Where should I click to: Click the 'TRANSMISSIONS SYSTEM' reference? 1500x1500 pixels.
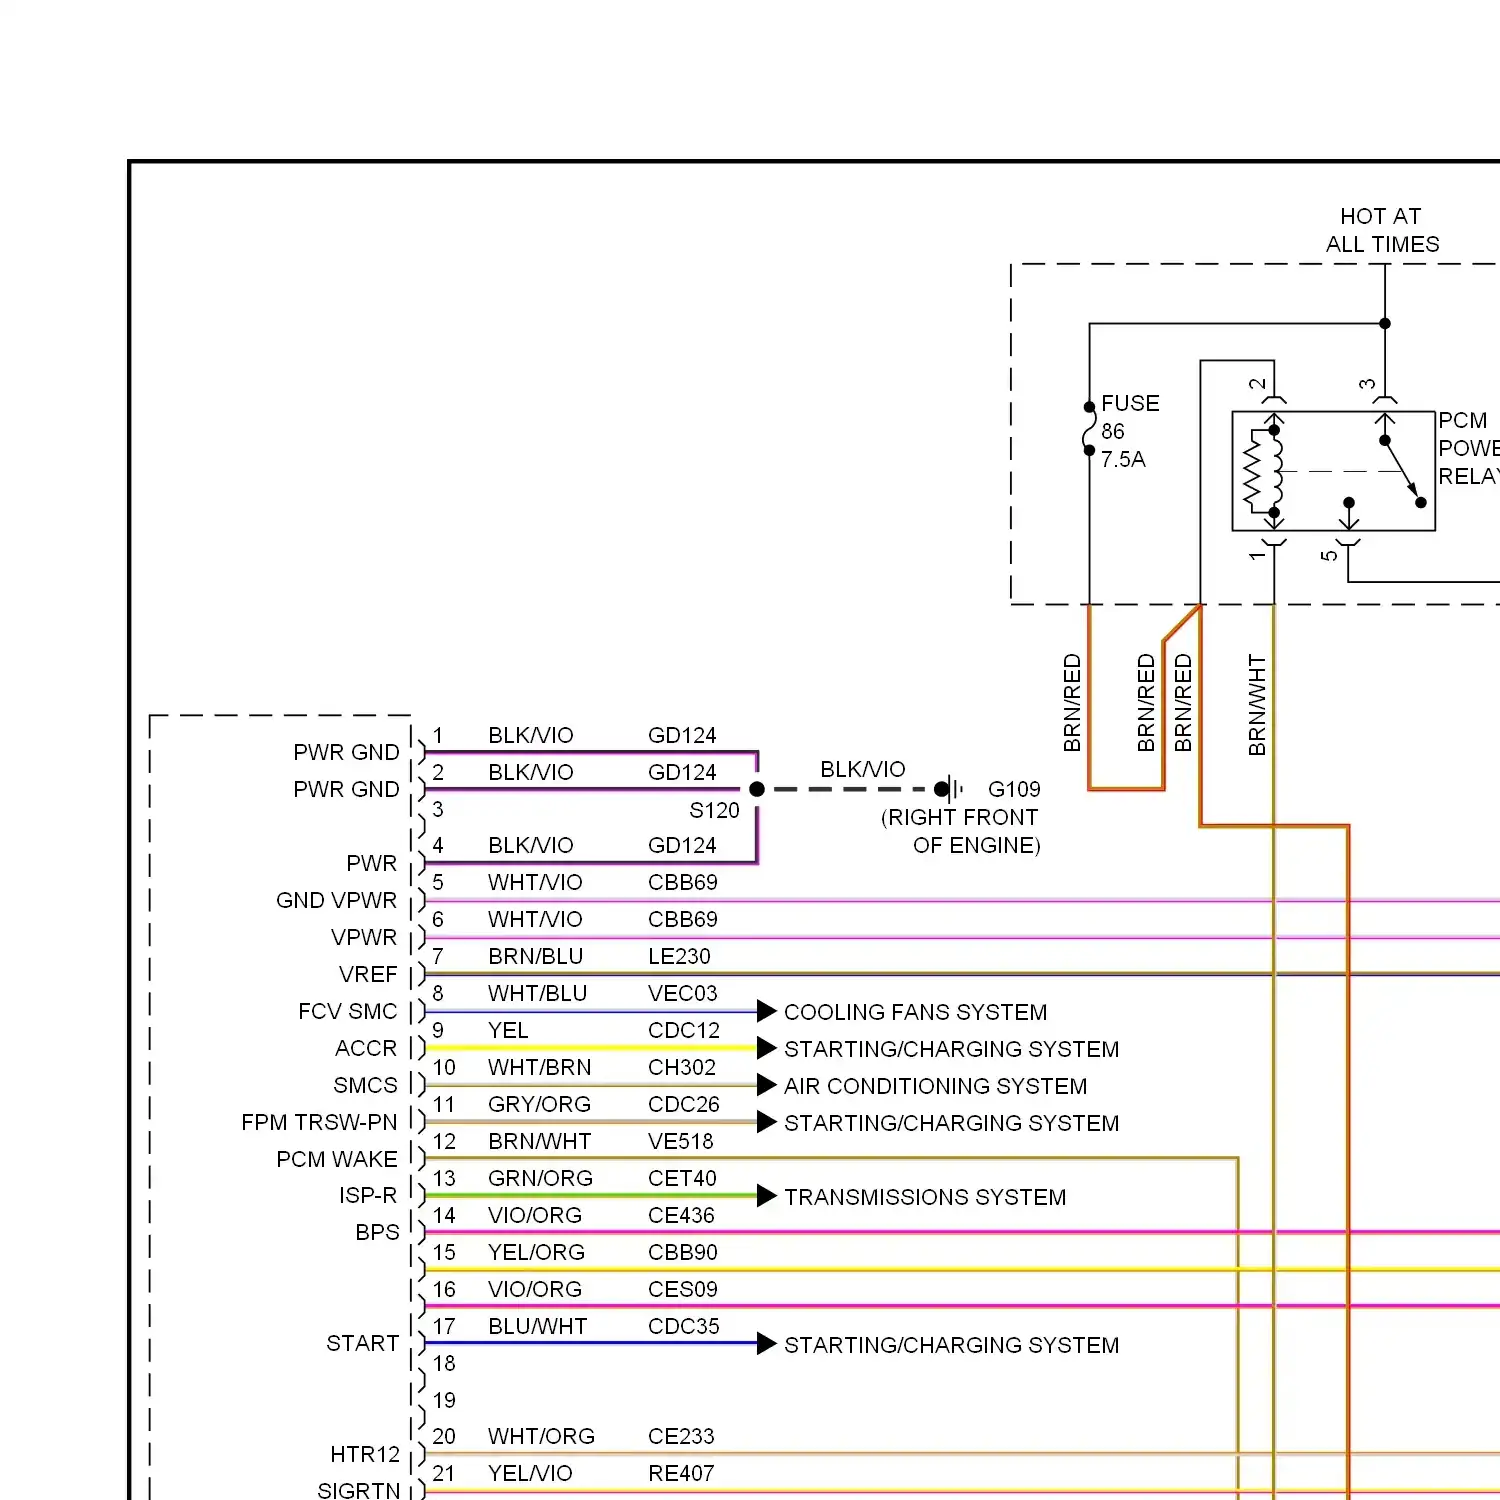pos(925,1197)
